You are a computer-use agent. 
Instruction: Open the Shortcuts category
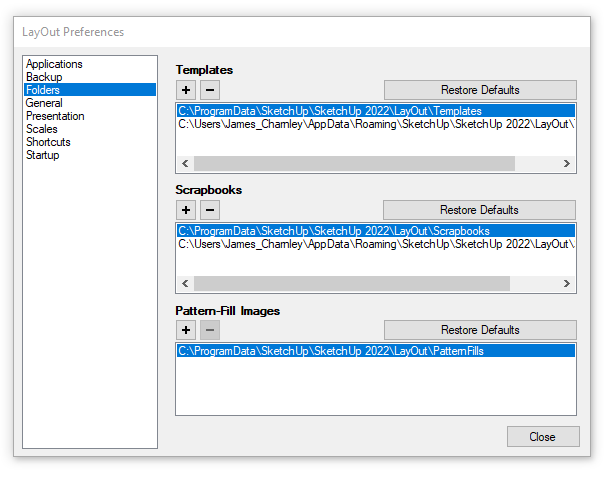pyautogui.click(x=47, y=142)
